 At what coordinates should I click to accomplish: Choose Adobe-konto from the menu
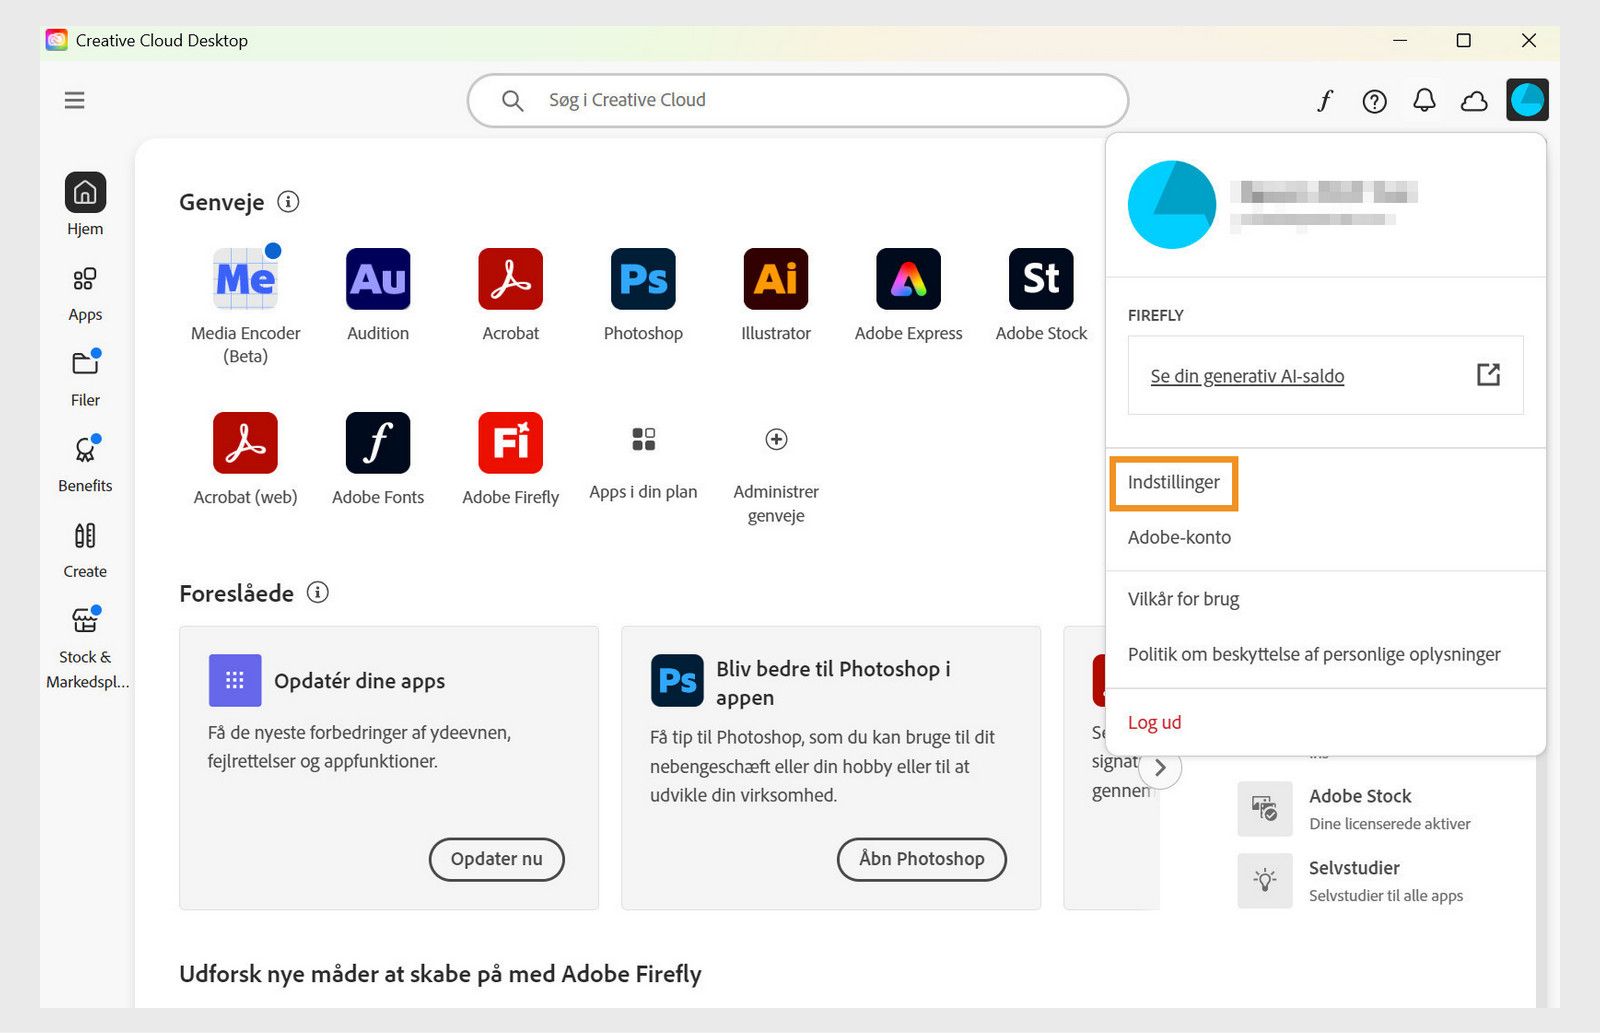[x=1179, y=537]
